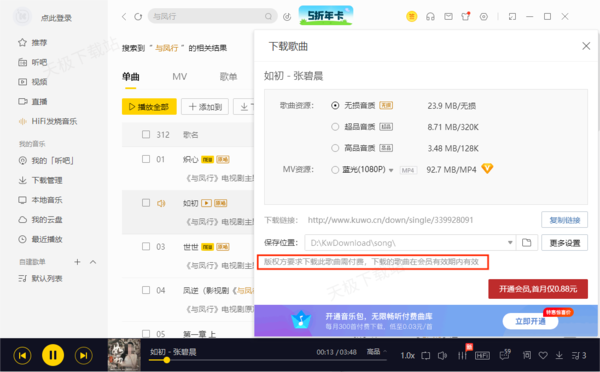Open the skin shirt icon in title bar

click(x=465, y=16)
